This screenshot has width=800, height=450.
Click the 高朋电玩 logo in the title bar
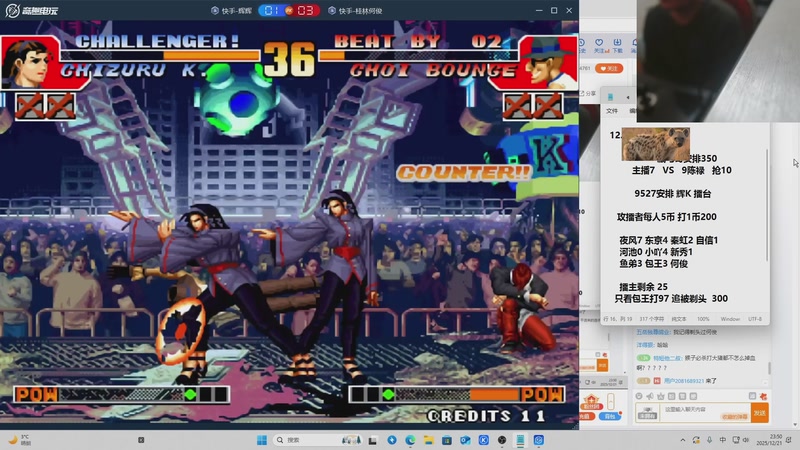click(x=32, y=10)
